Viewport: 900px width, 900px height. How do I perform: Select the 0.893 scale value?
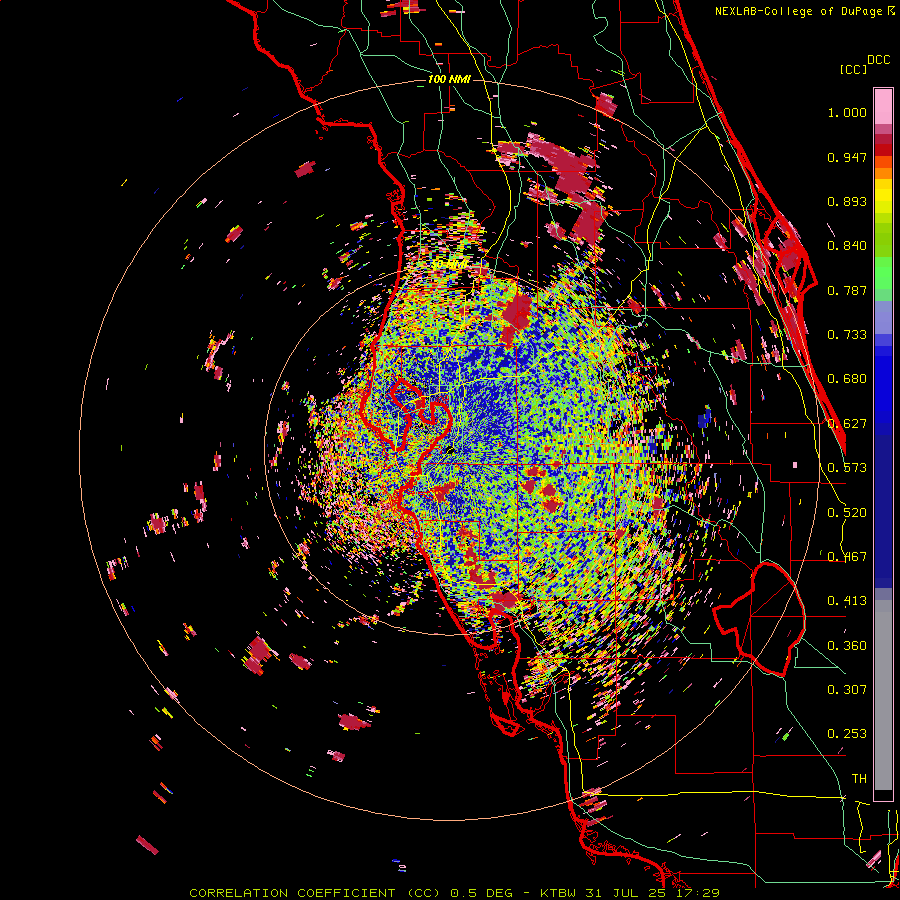pyautogui.click(x=847, y=201)
